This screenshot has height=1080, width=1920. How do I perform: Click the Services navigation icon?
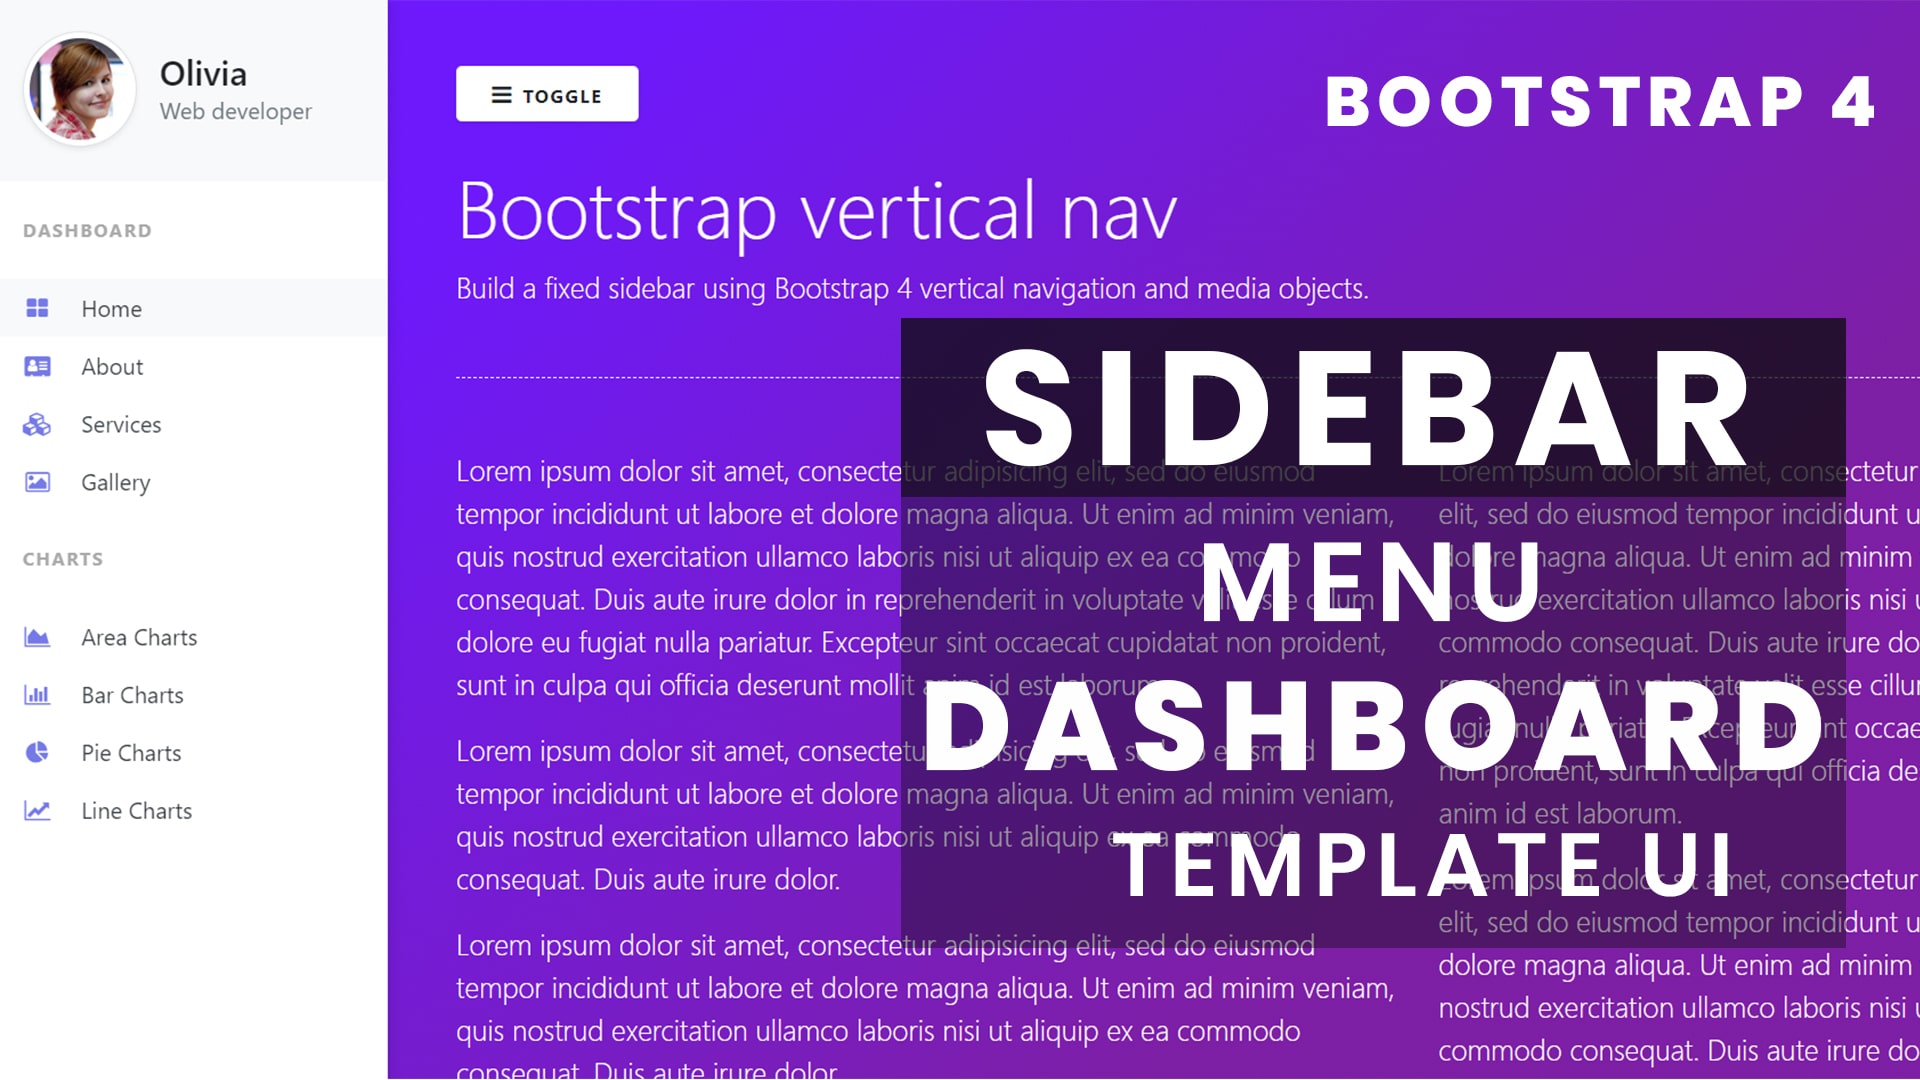tap(37, 423)
